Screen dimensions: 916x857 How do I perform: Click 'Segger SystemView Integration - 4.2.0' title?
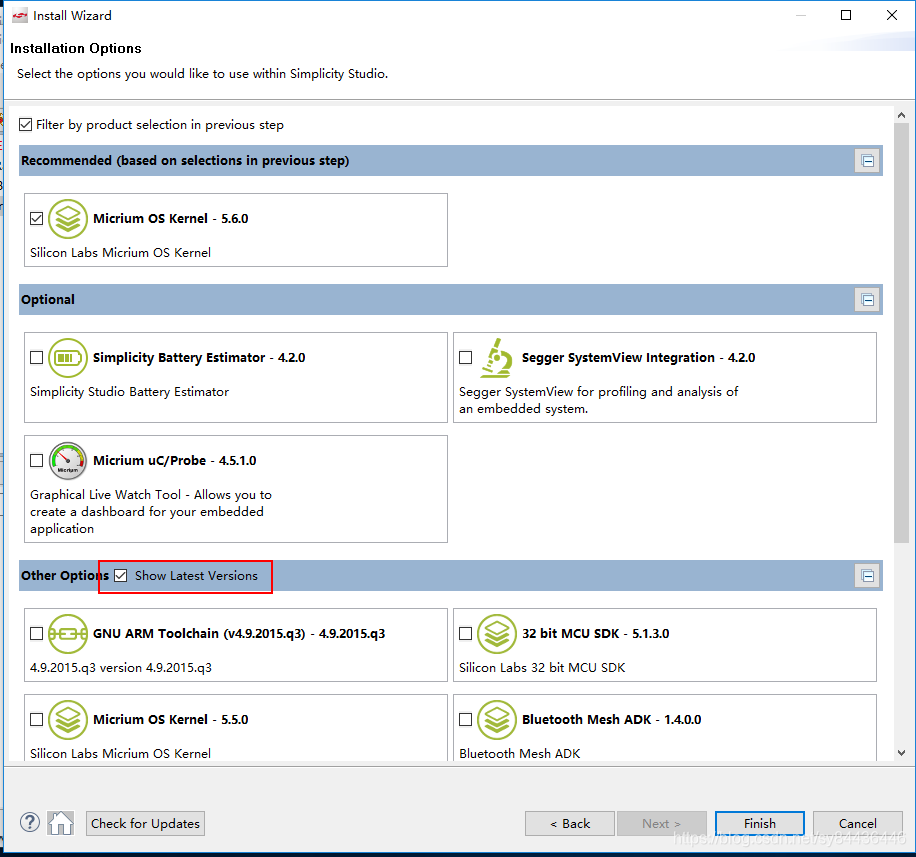(x=639, y=358)
